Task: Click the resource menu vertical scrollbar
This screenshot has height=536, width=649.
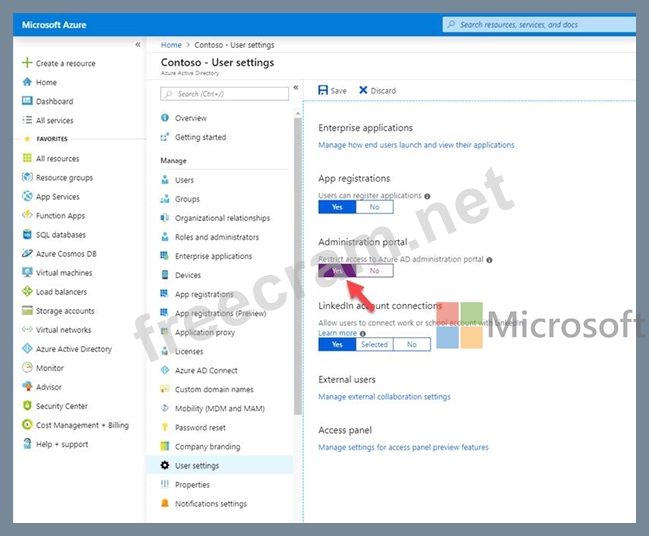Action: [x=298, y=267]
